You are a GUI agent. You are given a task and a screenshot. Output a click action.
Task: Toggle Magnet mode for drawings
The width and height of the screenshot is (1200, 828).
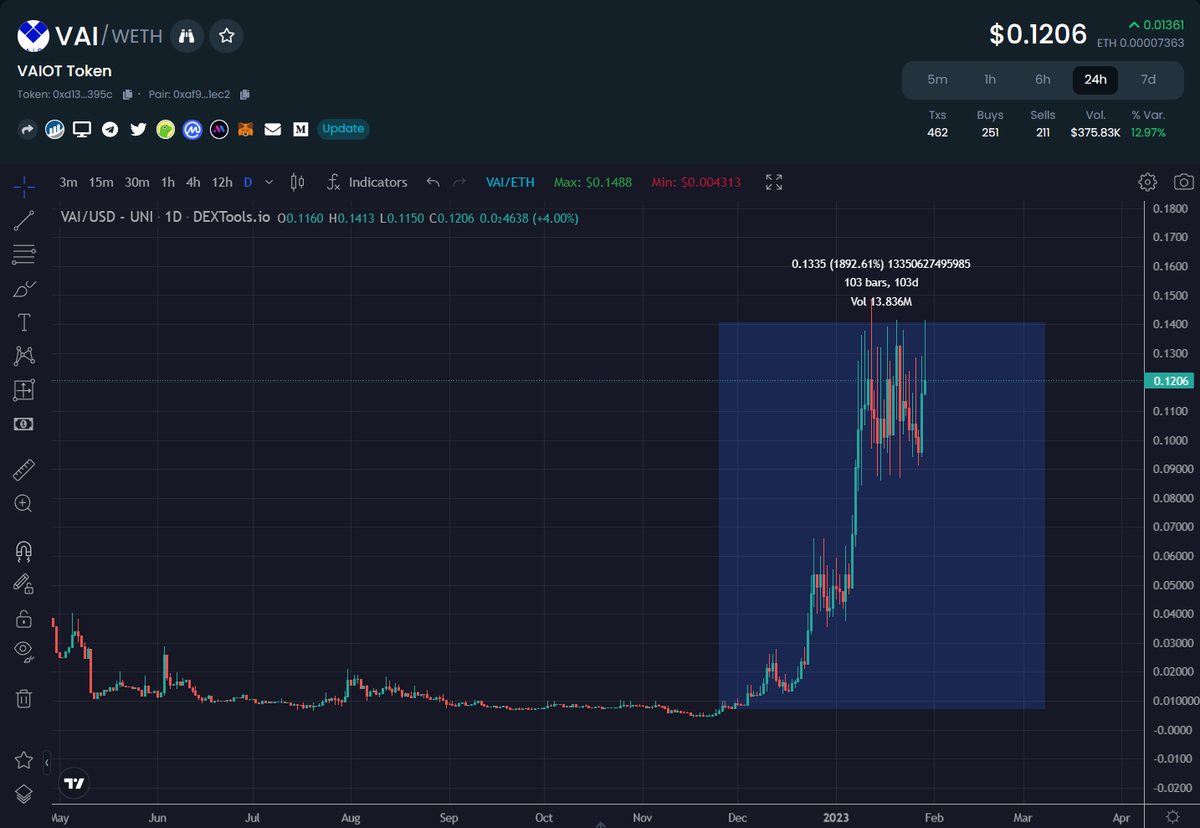point(24,550)
